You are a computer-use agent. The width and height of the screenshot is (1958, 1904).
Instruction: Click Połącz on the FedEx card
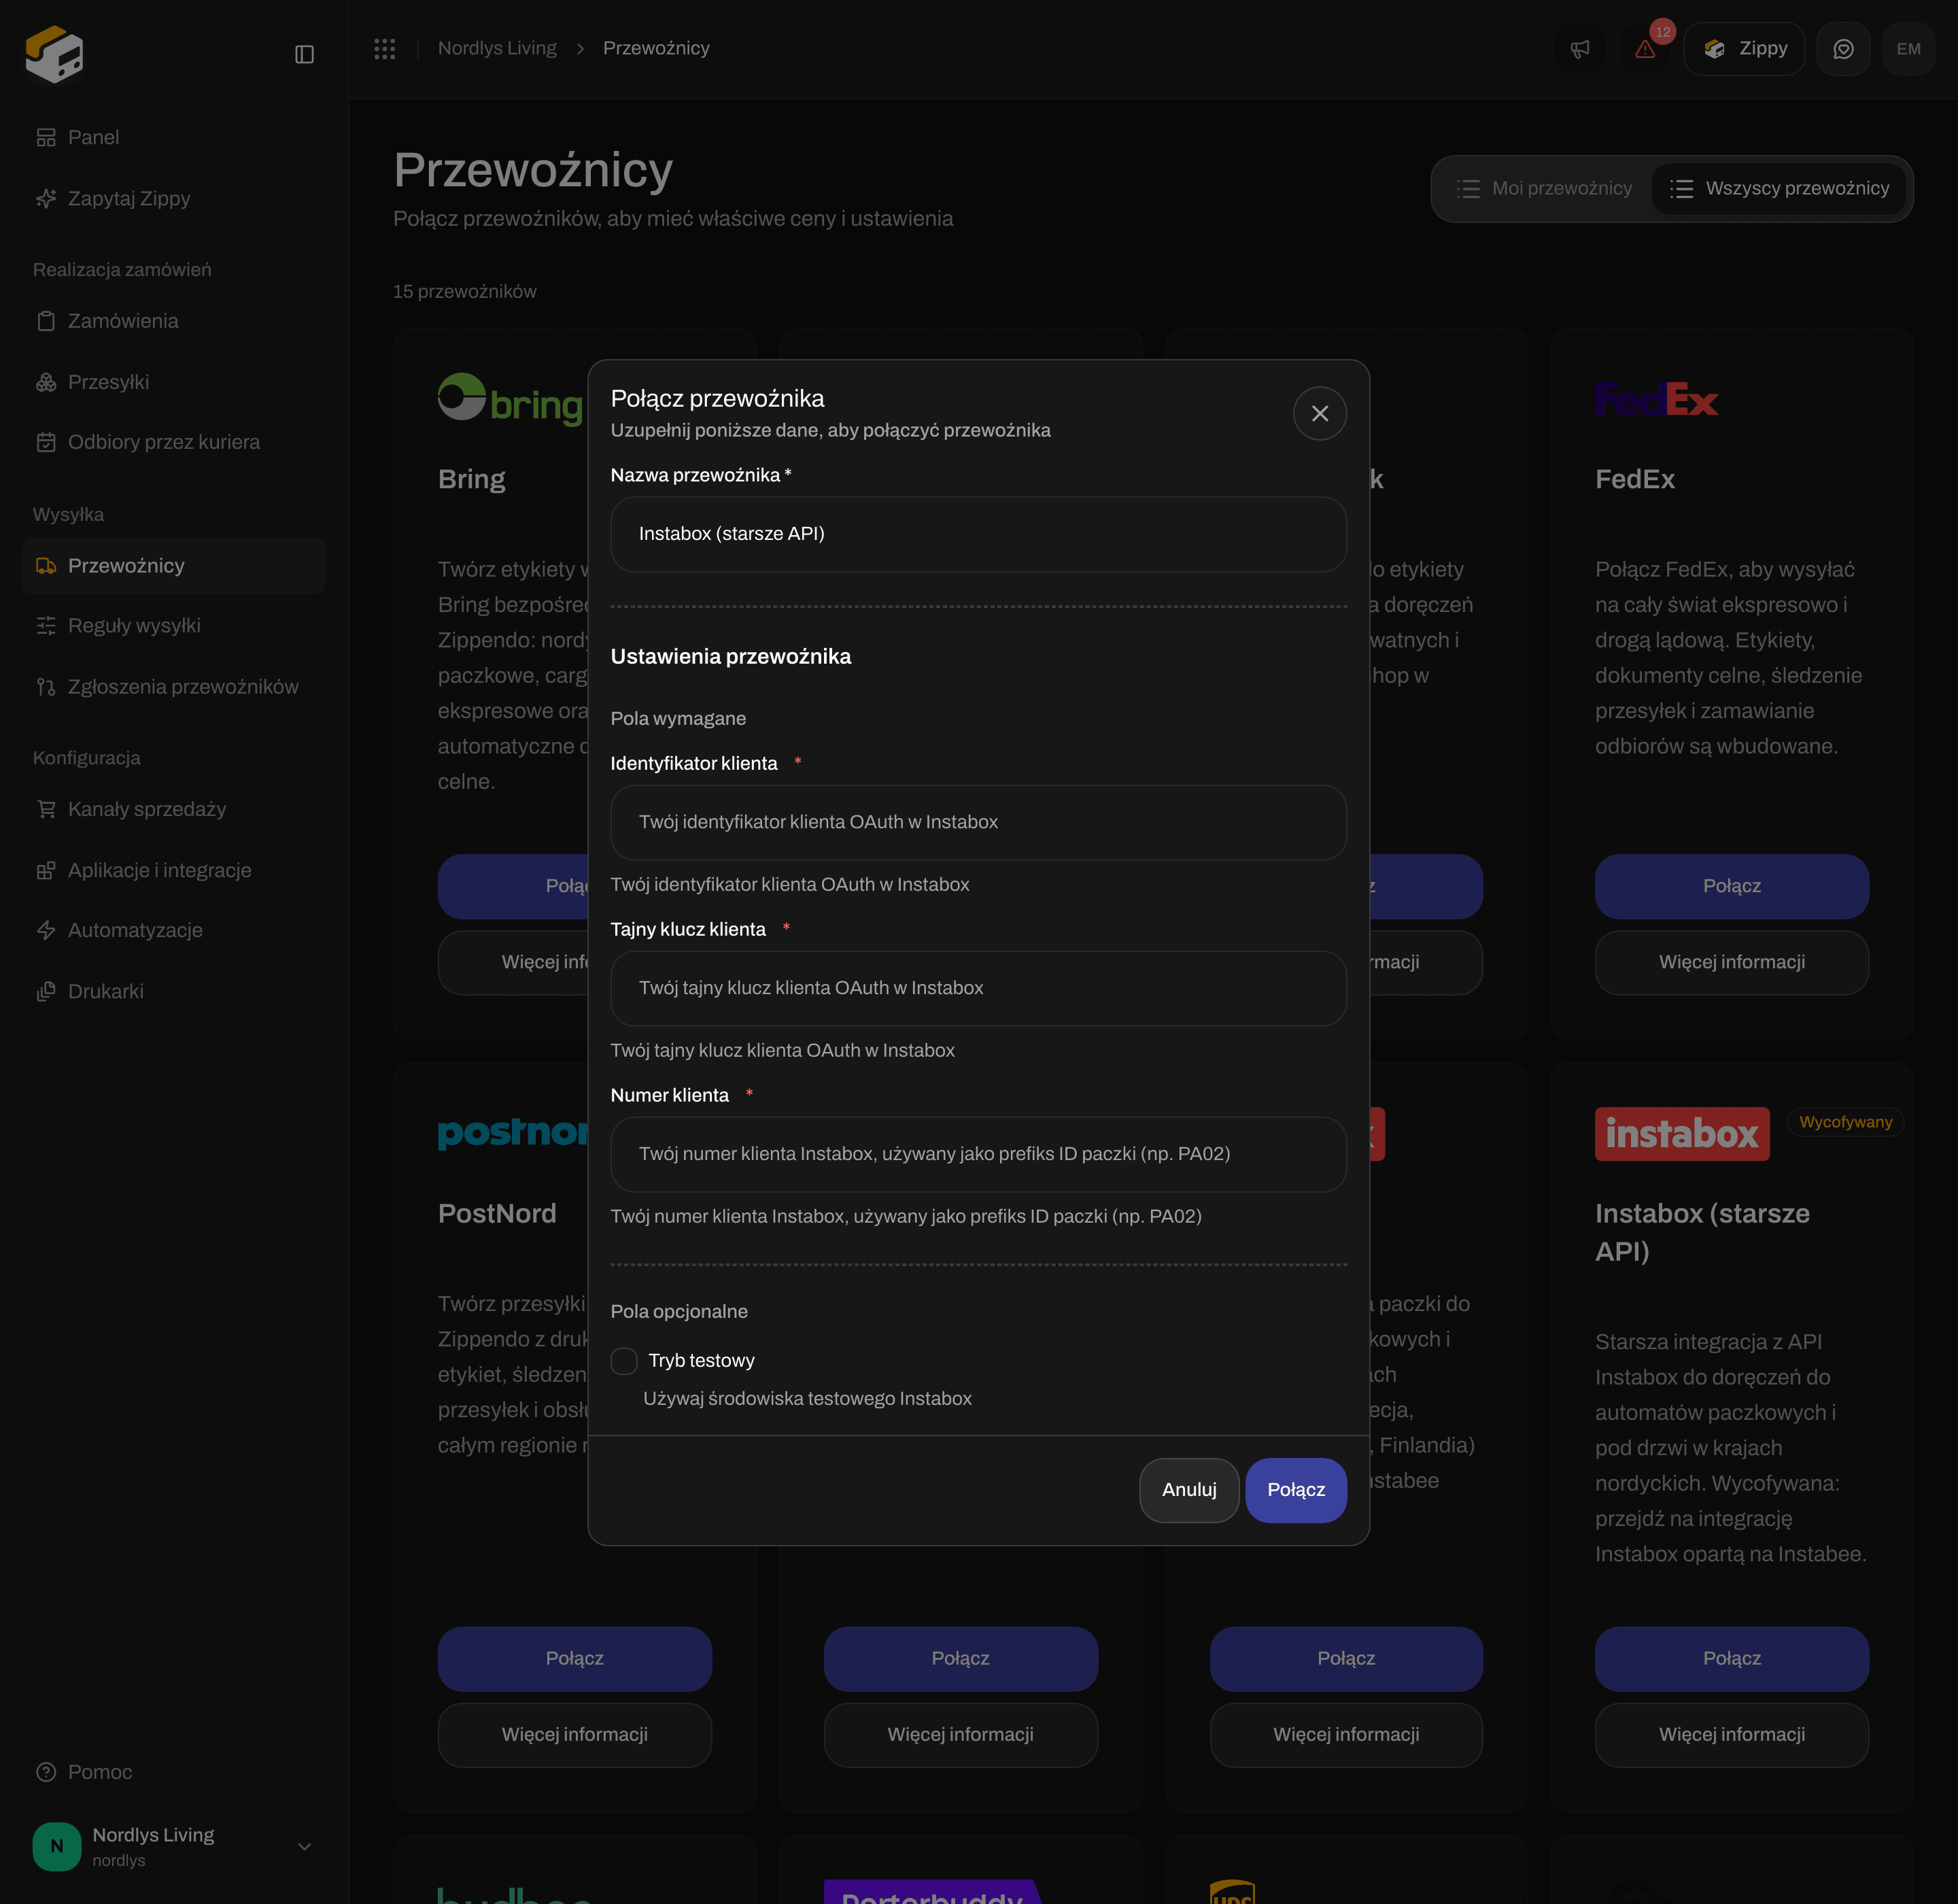1732,886
